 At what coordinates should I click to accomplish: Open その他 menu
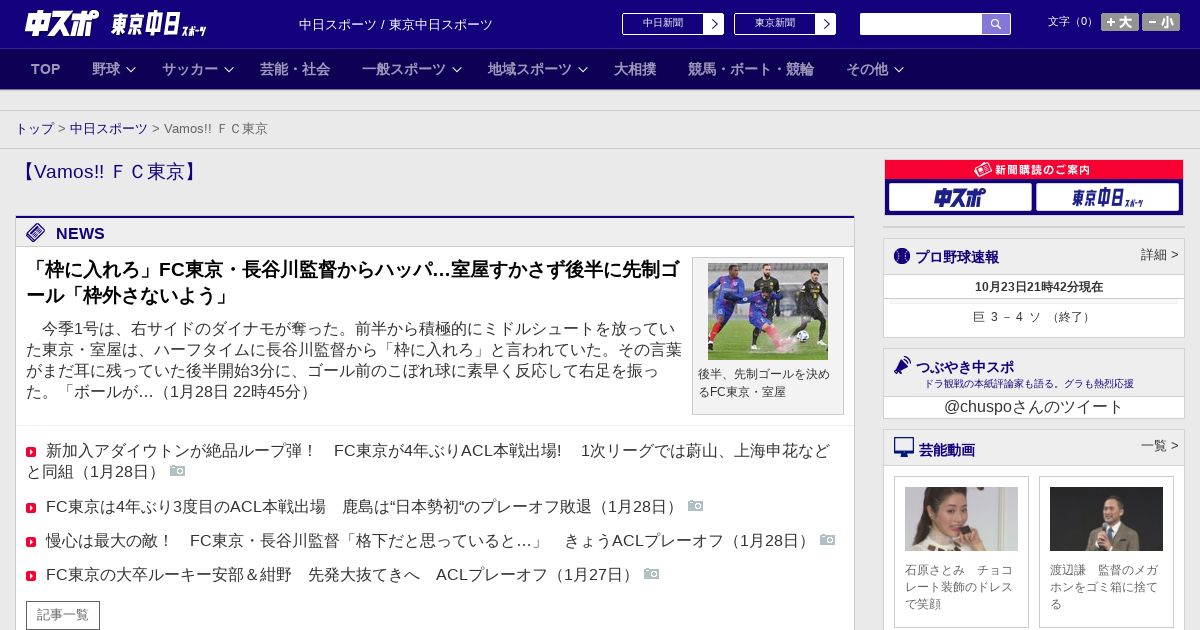click(867, 69)
